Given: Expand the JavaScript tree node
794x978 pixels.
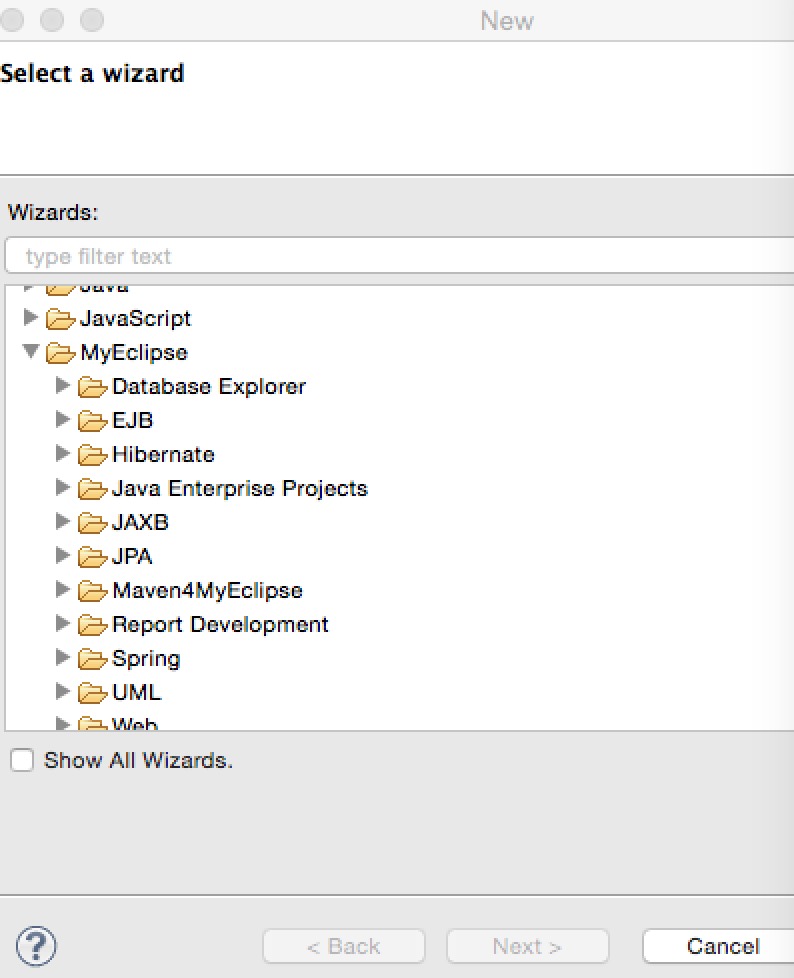Looking at the screenshot, I should [x=30, y=317].
